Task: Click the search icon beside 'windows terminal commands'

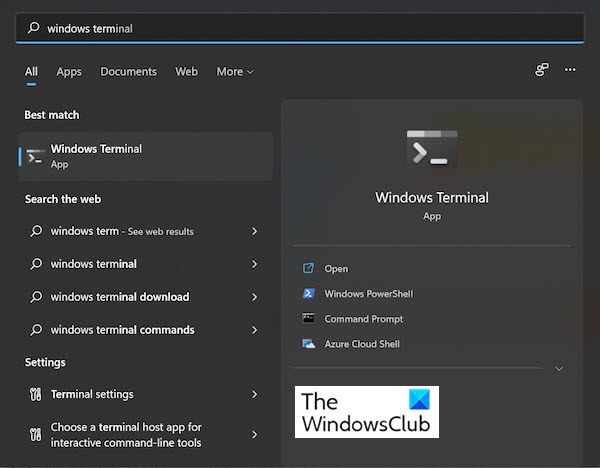Action: (36, 330)
